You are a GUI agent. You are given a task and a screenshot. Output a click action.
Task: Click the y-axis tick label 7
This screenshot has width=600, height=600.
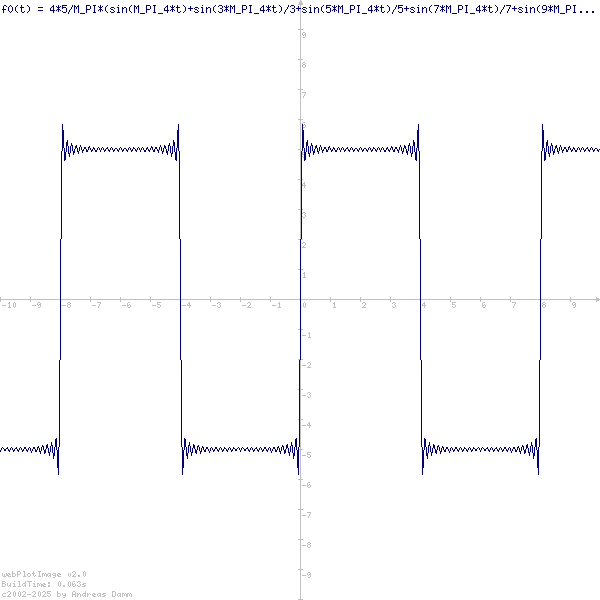(304, 95)
